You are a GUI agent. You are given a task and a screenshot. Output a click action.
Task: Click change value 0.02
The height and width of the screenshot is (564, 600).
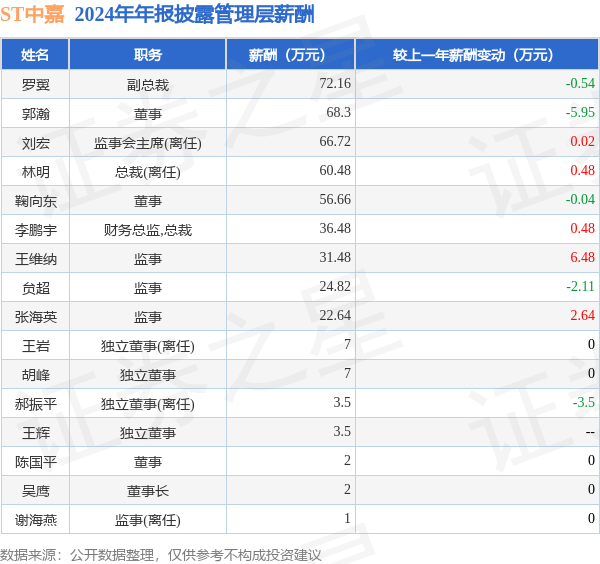(582, 141)
